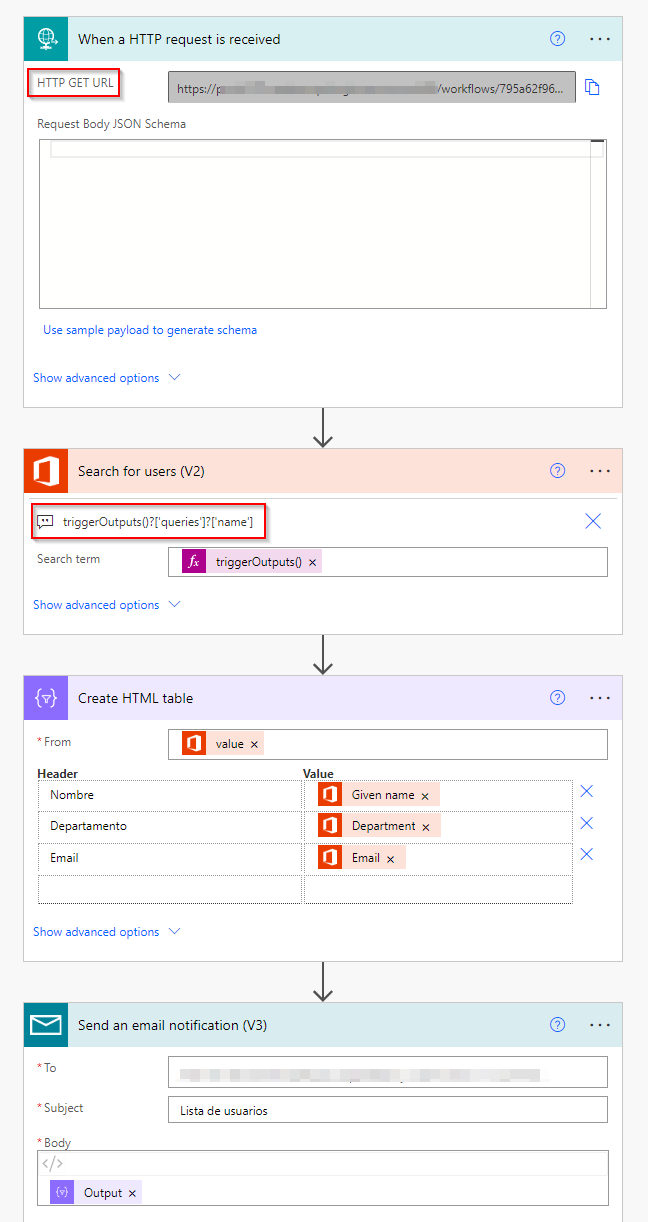This screenshot has width=648, height=1222.
Task: Open help for Send an email notification
Action: tap(558, 1025)
